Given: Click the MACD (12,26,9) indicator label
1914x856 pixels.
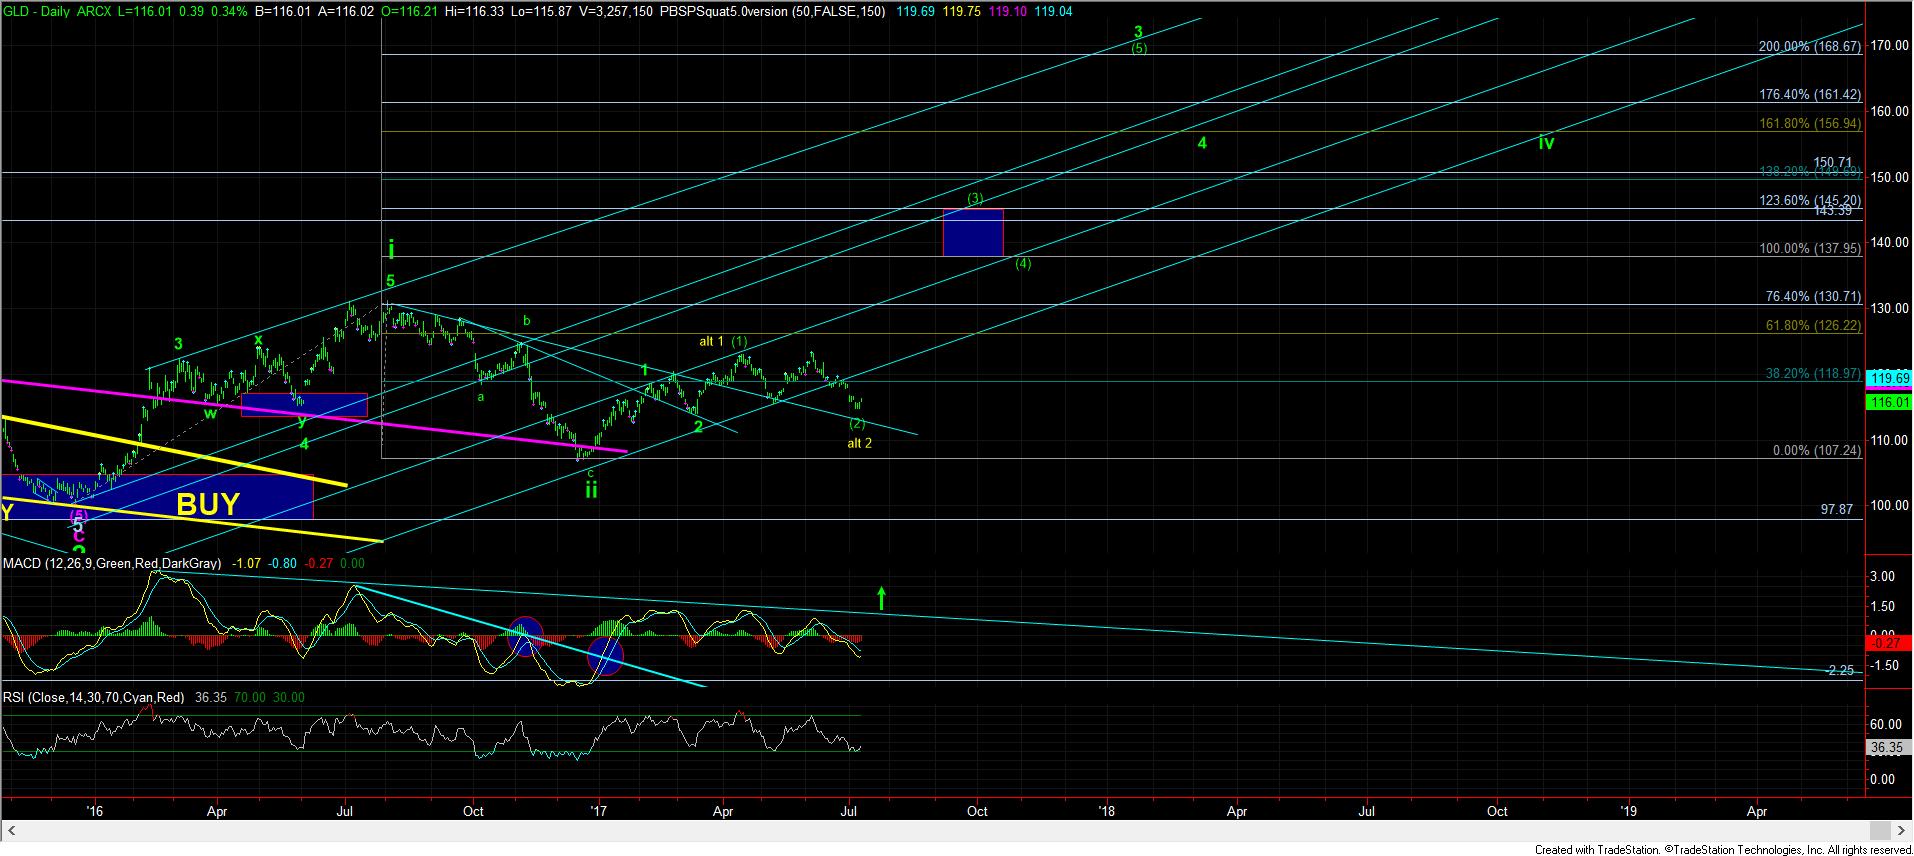Looking at the screenshot, I should click(x=111, y=564).
